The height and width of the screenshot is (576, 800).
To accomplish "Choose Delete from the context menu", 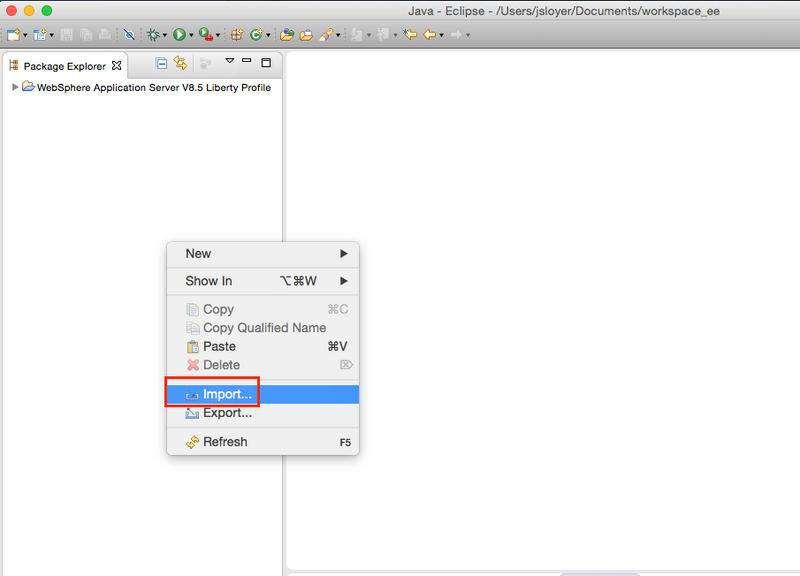I will (x=263, y=365).
